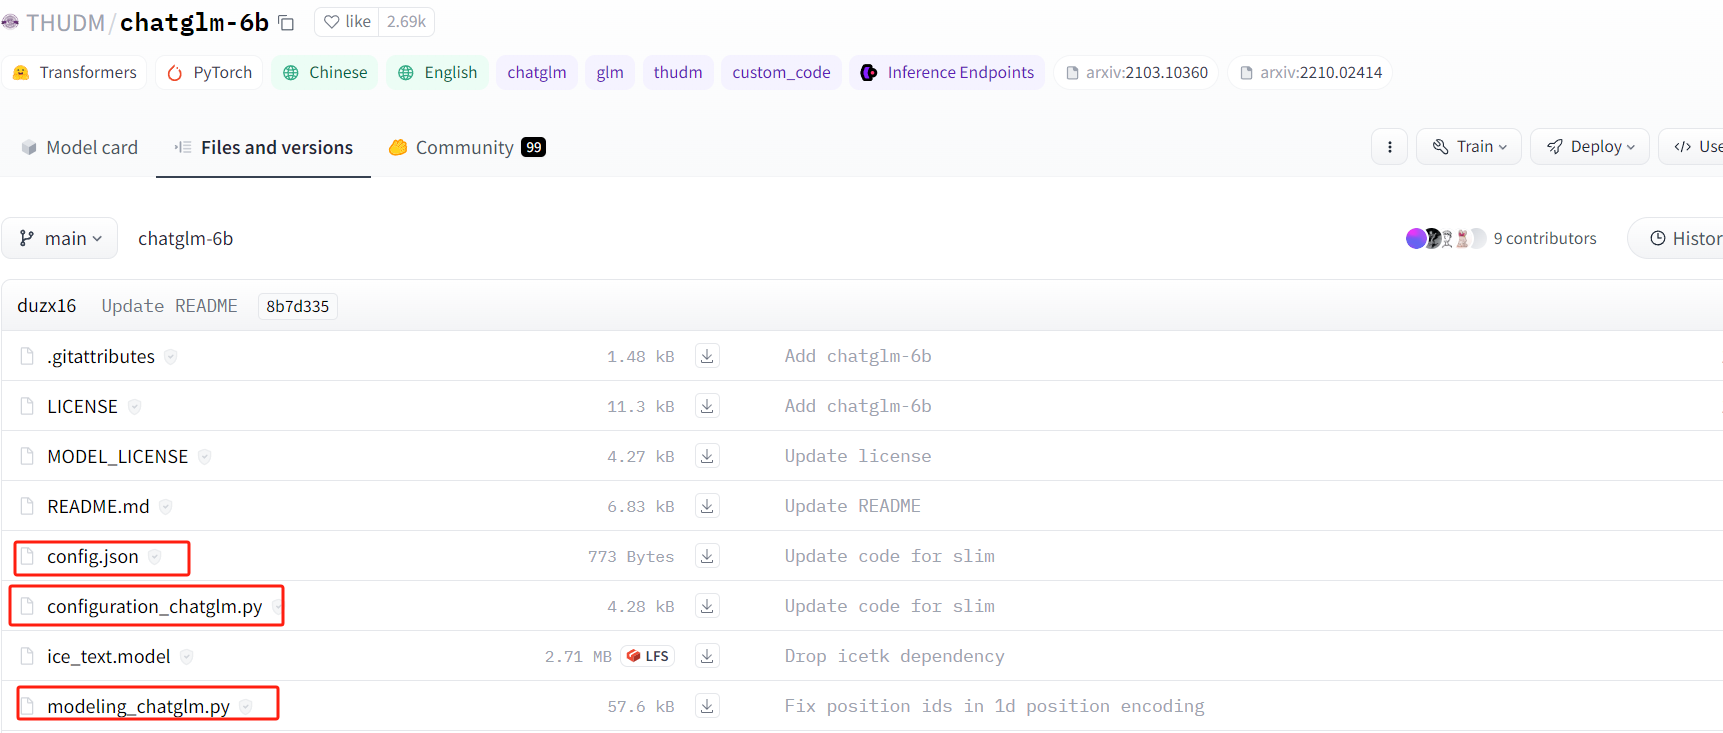This screenshot has width=1723, height=733.
Task: Open 'Update license' commit message
Action: (x=857, y=456)
